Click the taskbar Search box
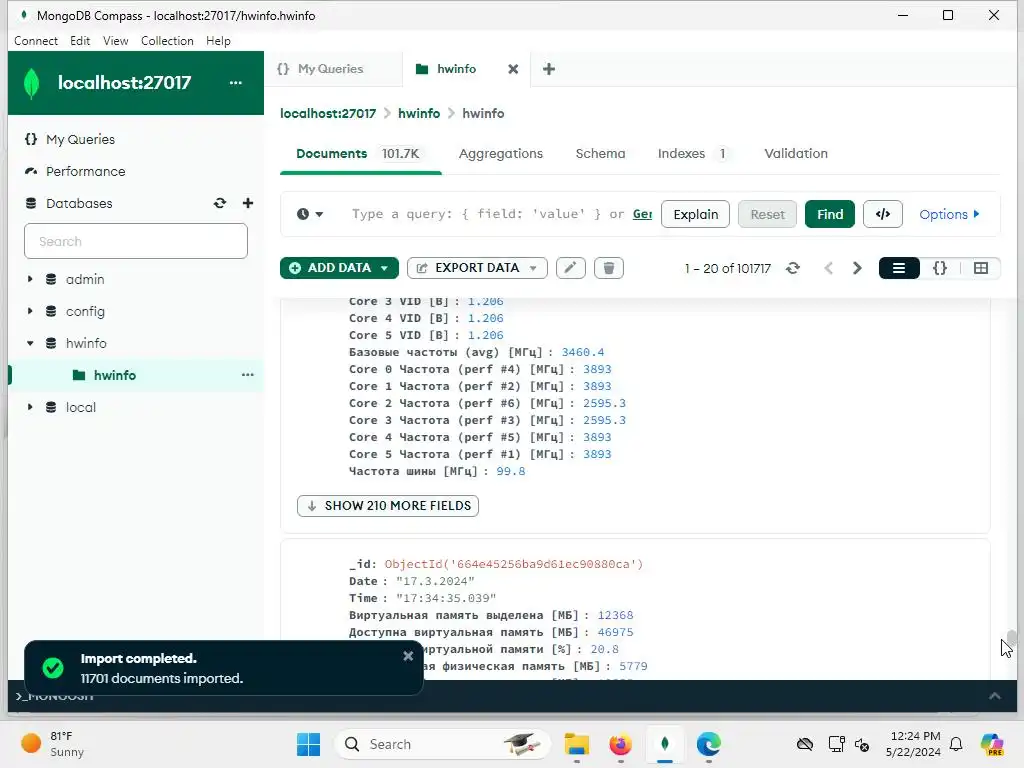 pos(442,744)
